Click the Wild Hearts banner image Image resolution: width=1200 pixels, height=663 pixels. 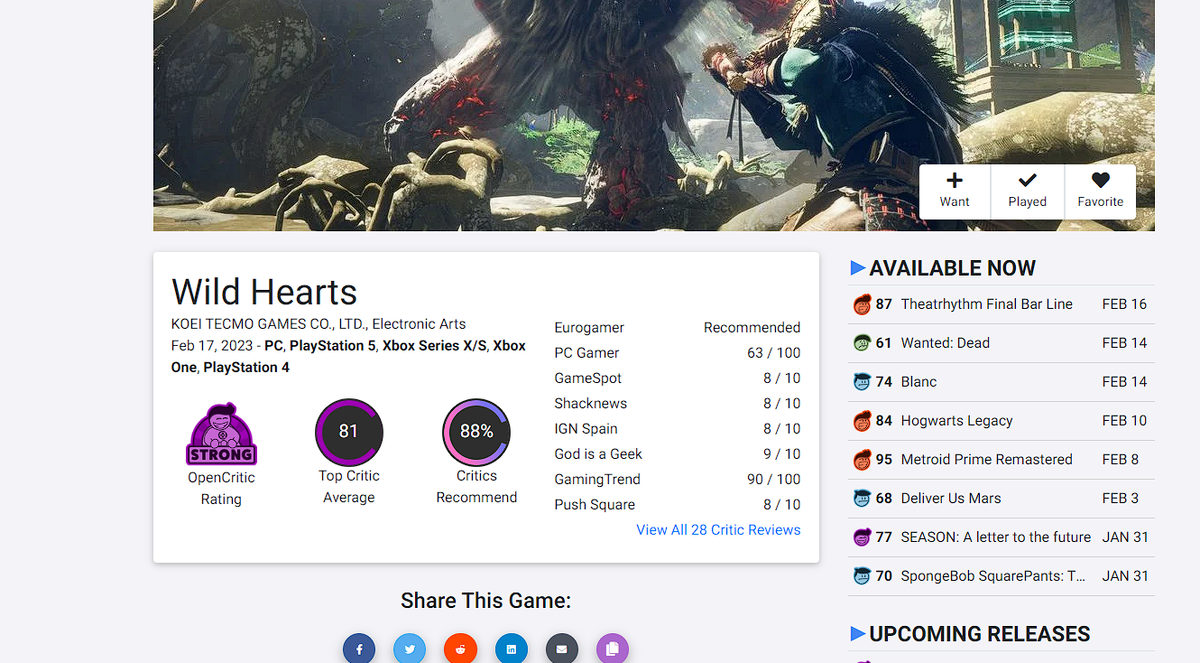tap(654, 115)
